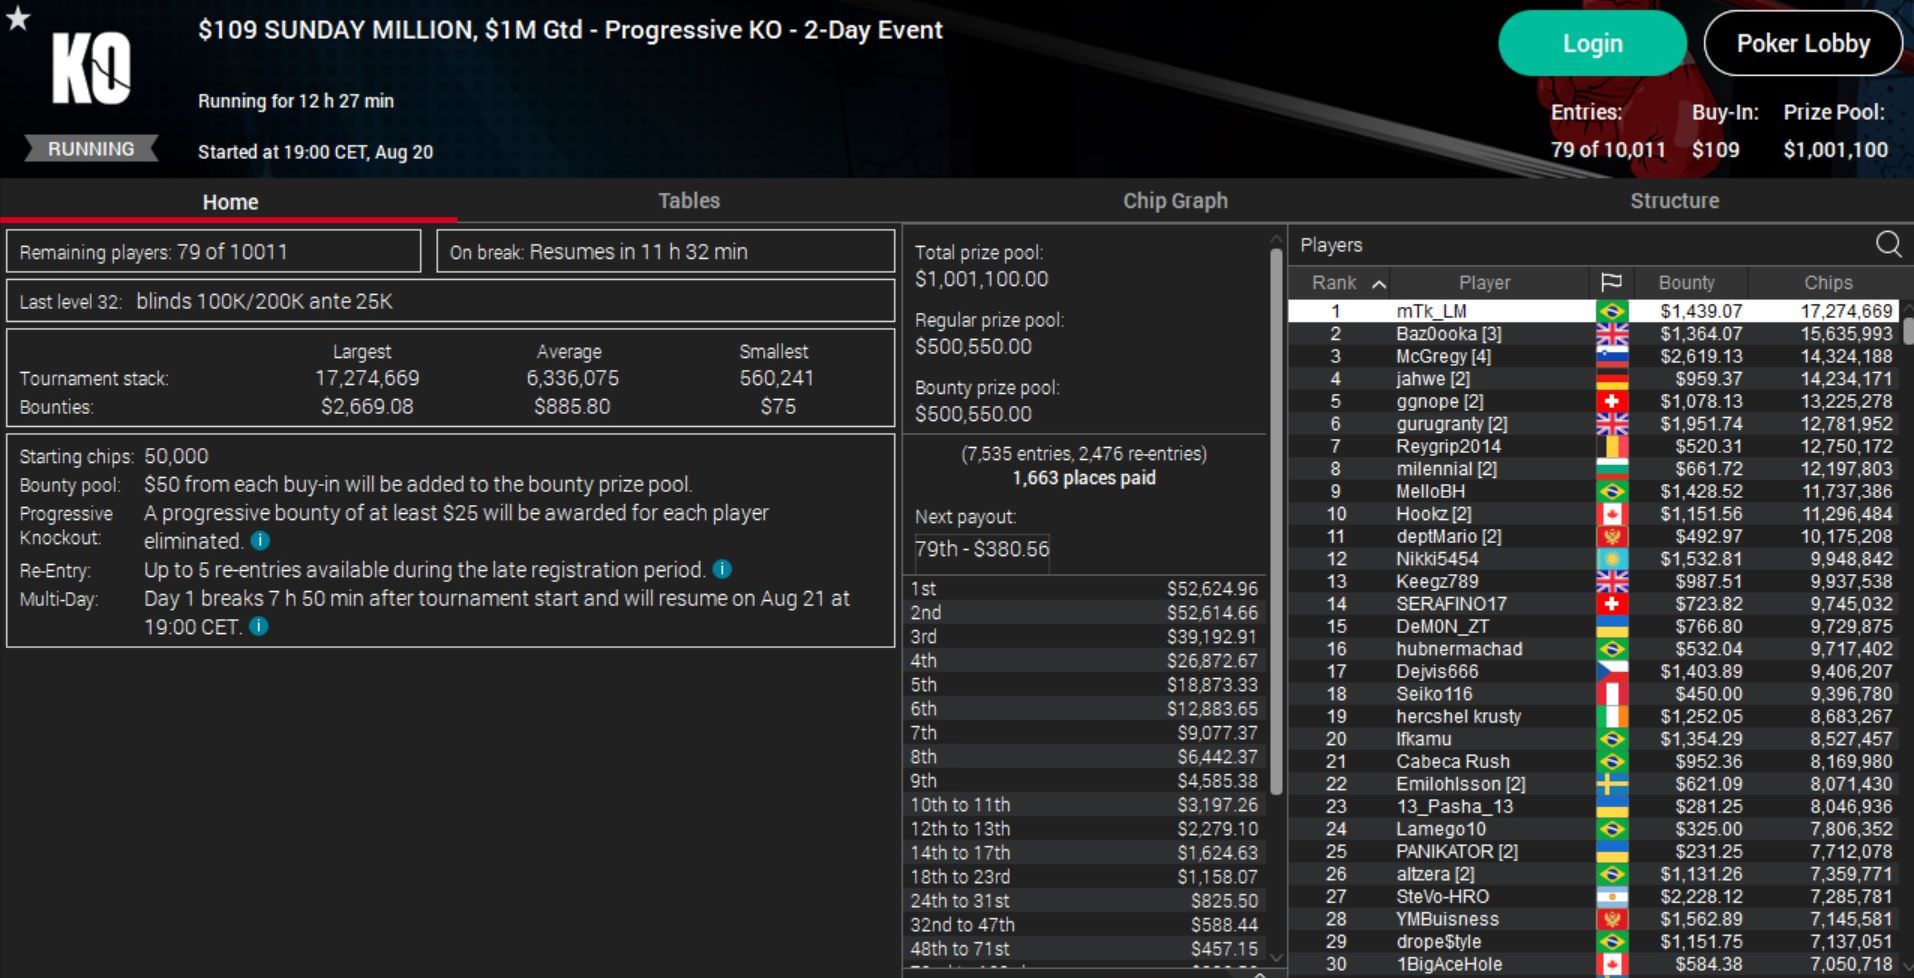This screenshot has width=1914, height=978.
Task: Sort players by Rank column header
Action: coord(1340,283)
